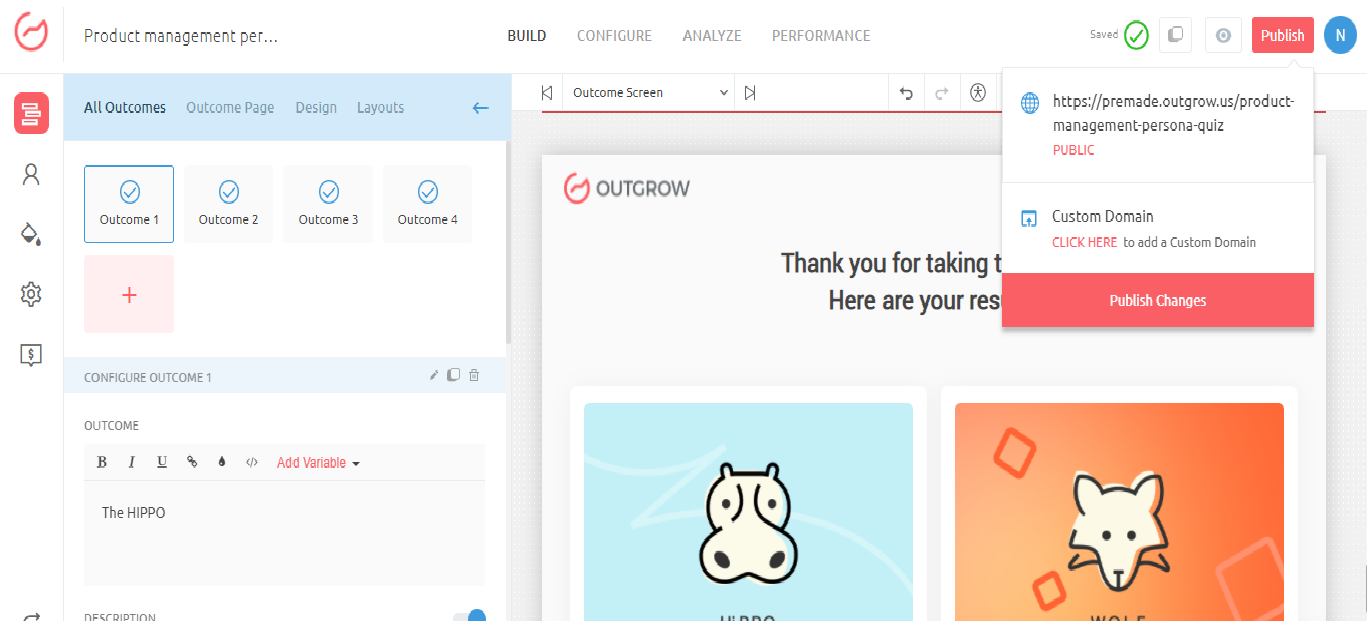Viewport: 1367px width, 621px height.
Task: Expand the Add Variable dropdown
Action: (x=318, y=462)
